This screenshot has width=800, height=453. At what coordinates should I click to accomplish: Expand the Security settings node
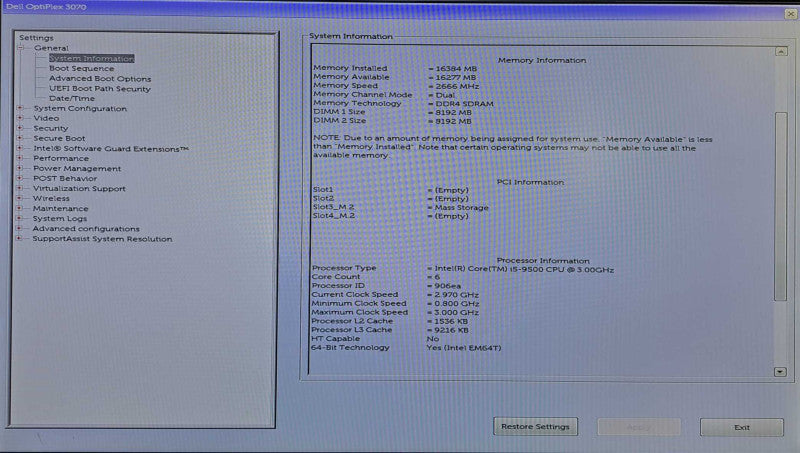pos(20,128)
